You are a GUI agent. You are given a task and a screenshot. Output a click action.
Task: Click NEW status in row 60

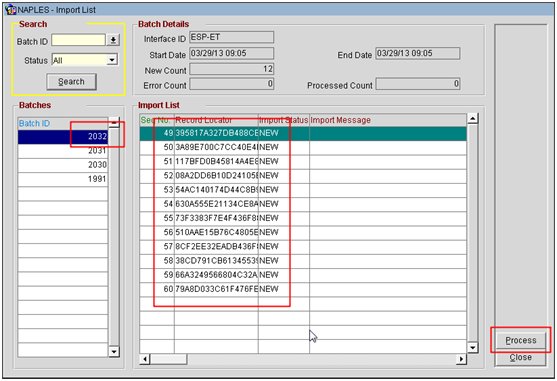pyautogui.click(x=284, y=290)
